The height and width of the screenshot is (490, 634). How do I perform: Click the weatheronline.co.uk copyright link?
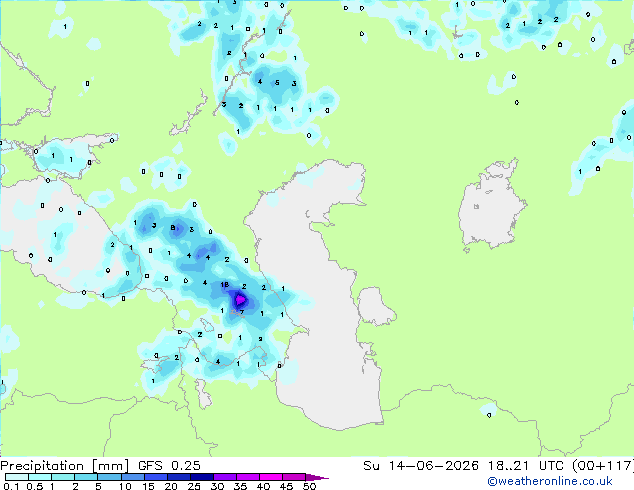pyautogui.click(x=550, y=481)
